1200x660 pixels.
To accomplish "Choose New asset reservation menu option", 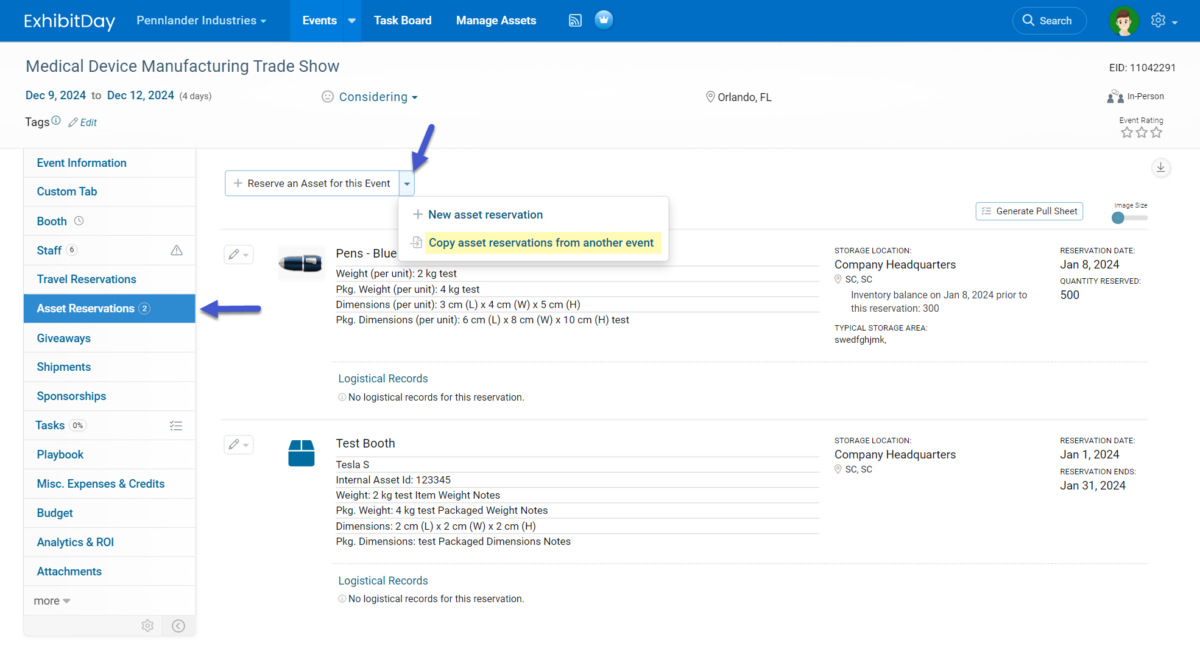I will 485,215.
